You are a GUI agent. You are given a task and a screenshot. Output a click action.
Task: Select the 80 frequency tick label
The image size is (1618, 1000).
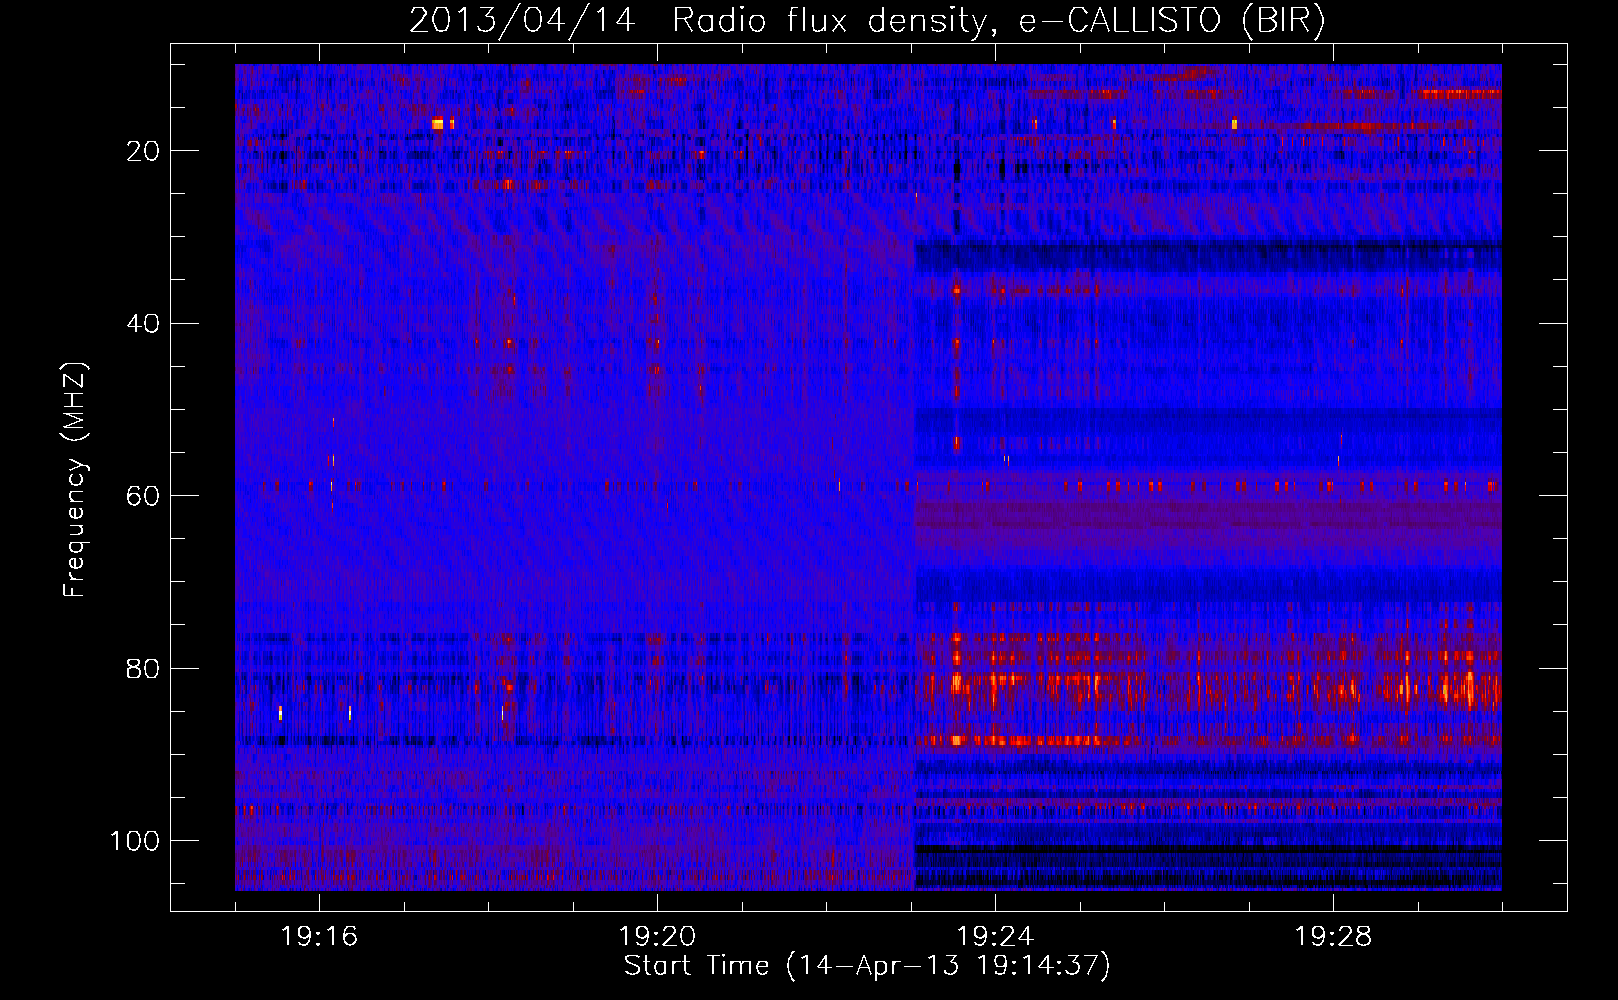point(143,669)
